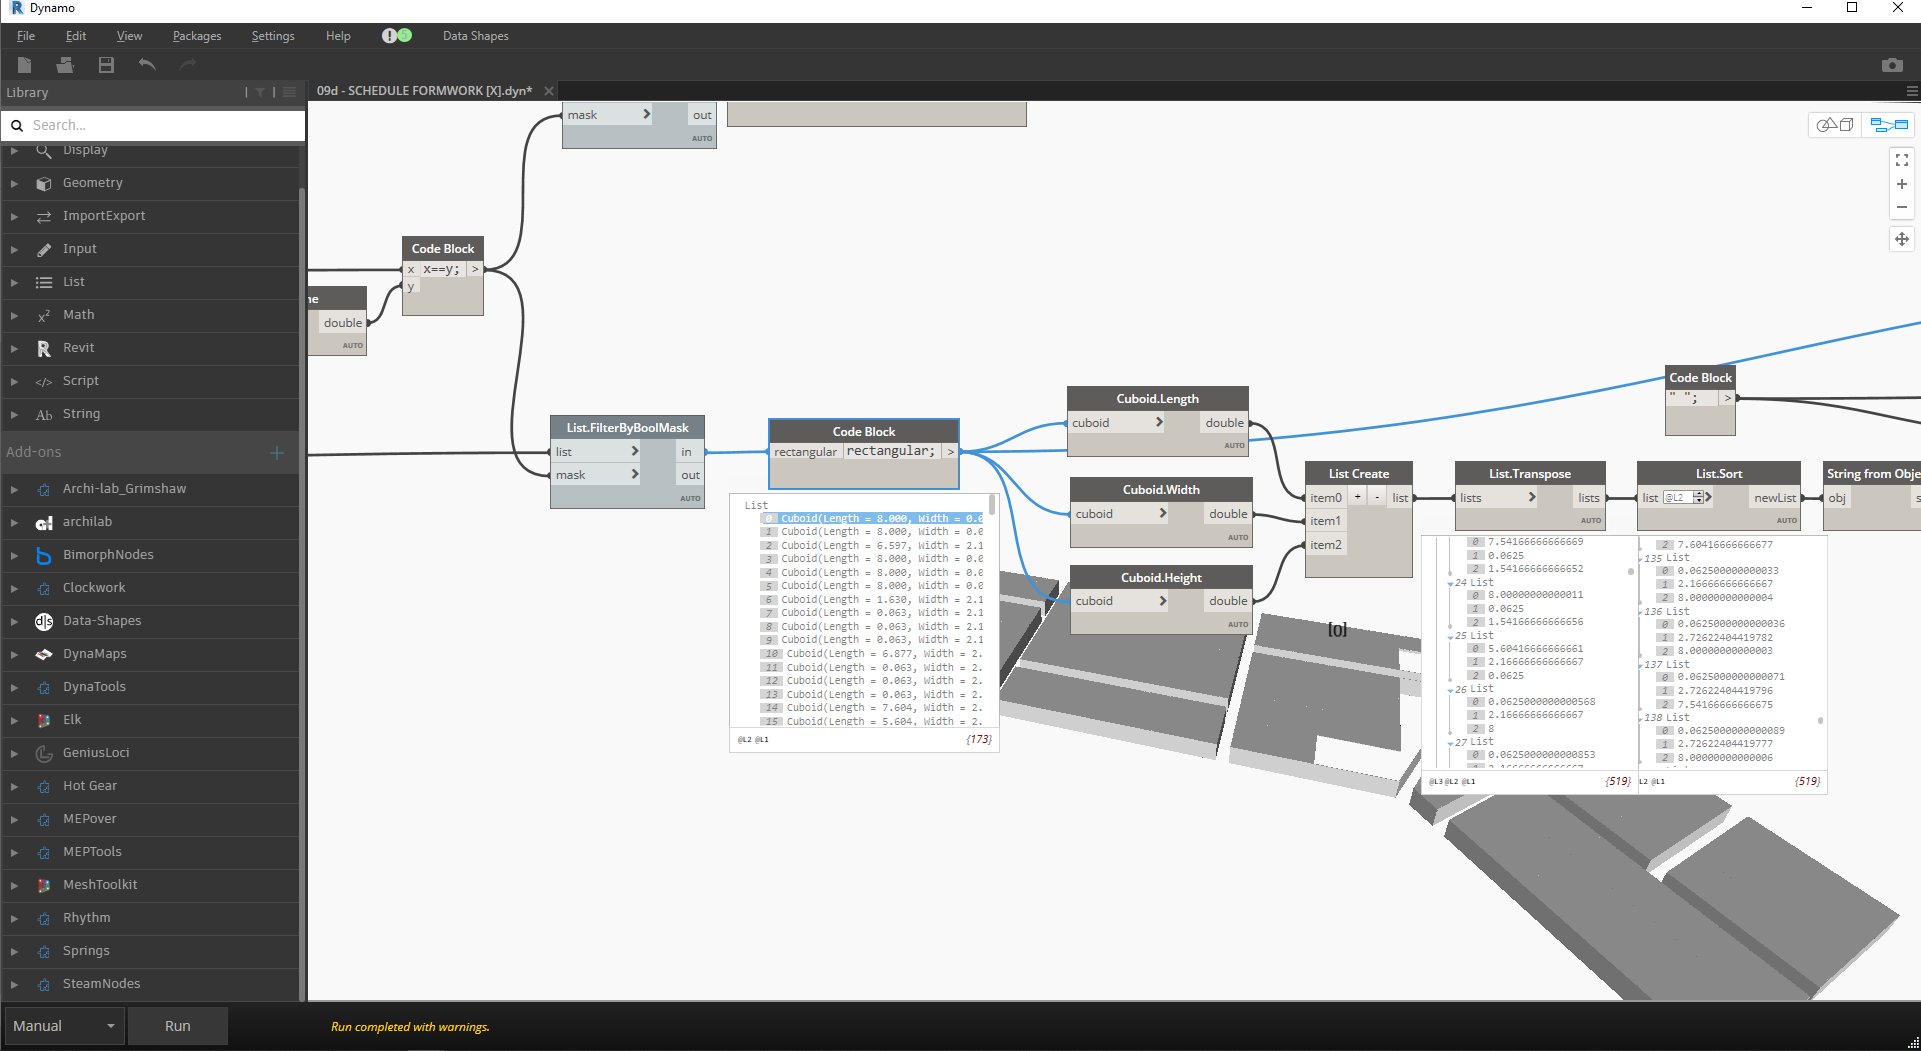Viewport: 1921px width, 1051px height.
Task: Open the library layout options icon
Action: tap(289, 92)
